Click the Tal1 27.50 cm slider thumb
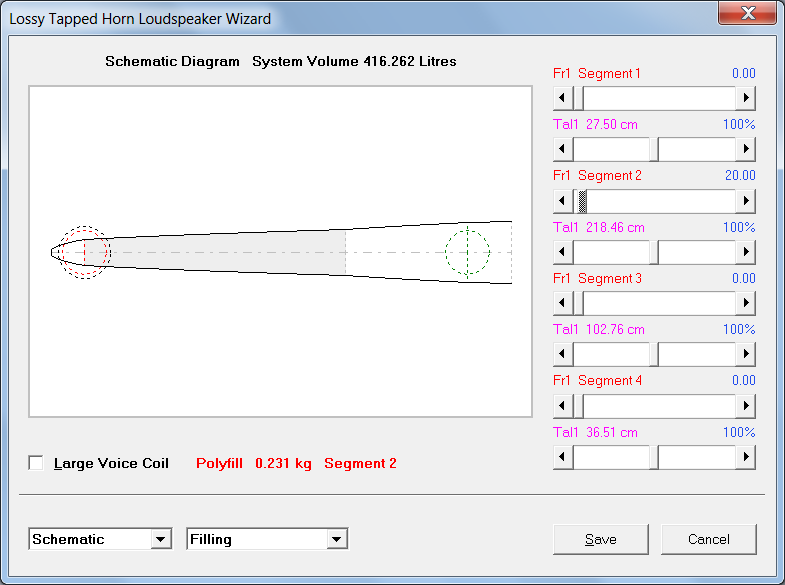The width and height of the screenshot is (785, 585). (x=654, y=149)
